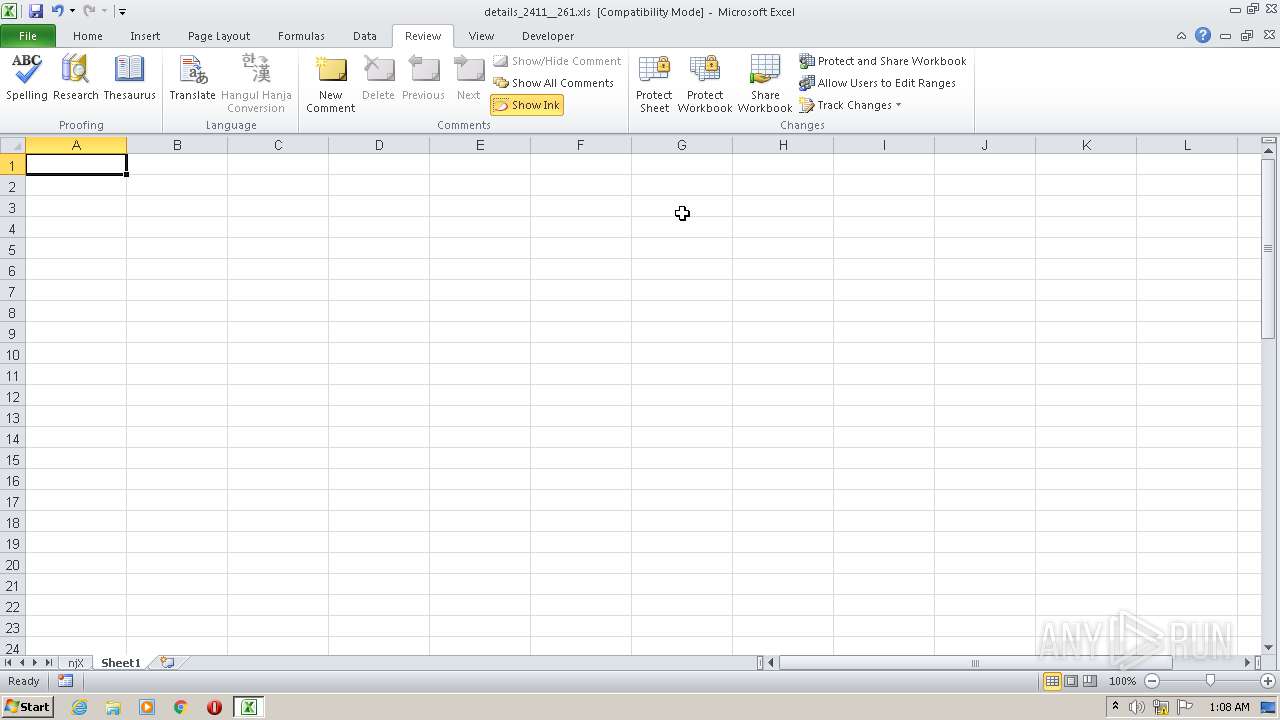Click Protect Workbook icon

(705, 84)
